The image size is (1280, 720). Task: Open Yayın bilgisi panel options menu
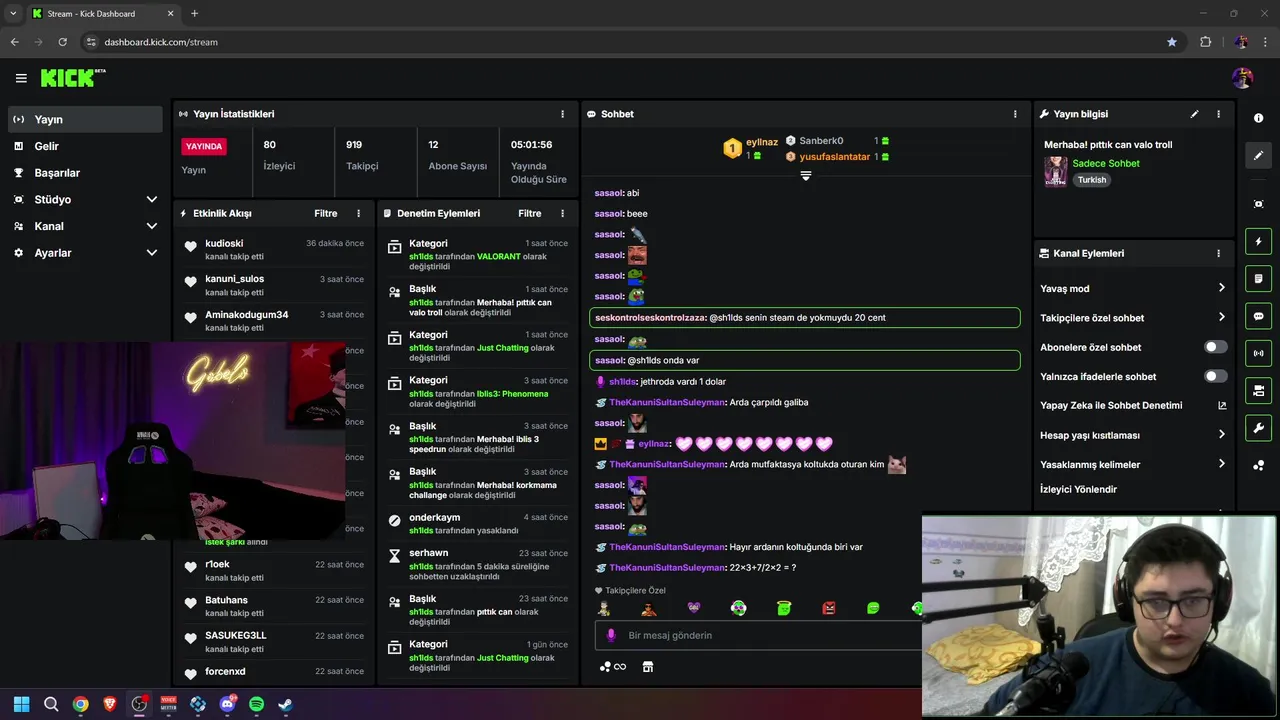(1218, 114)
